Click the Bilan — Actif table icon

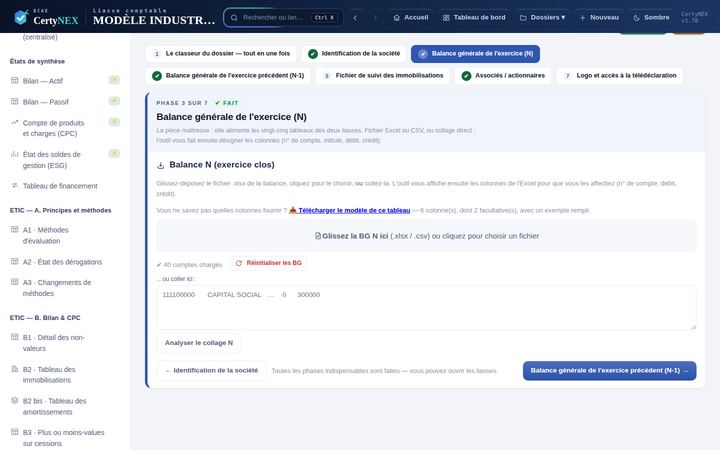coord(15,80)
